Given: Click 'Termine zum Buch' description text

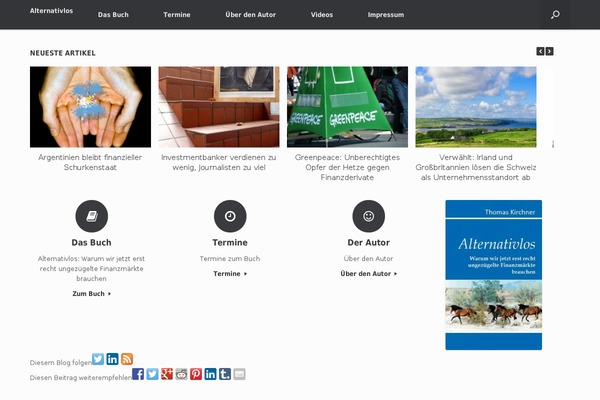Looking at the screenshot, I should click(x=230, y=259).
